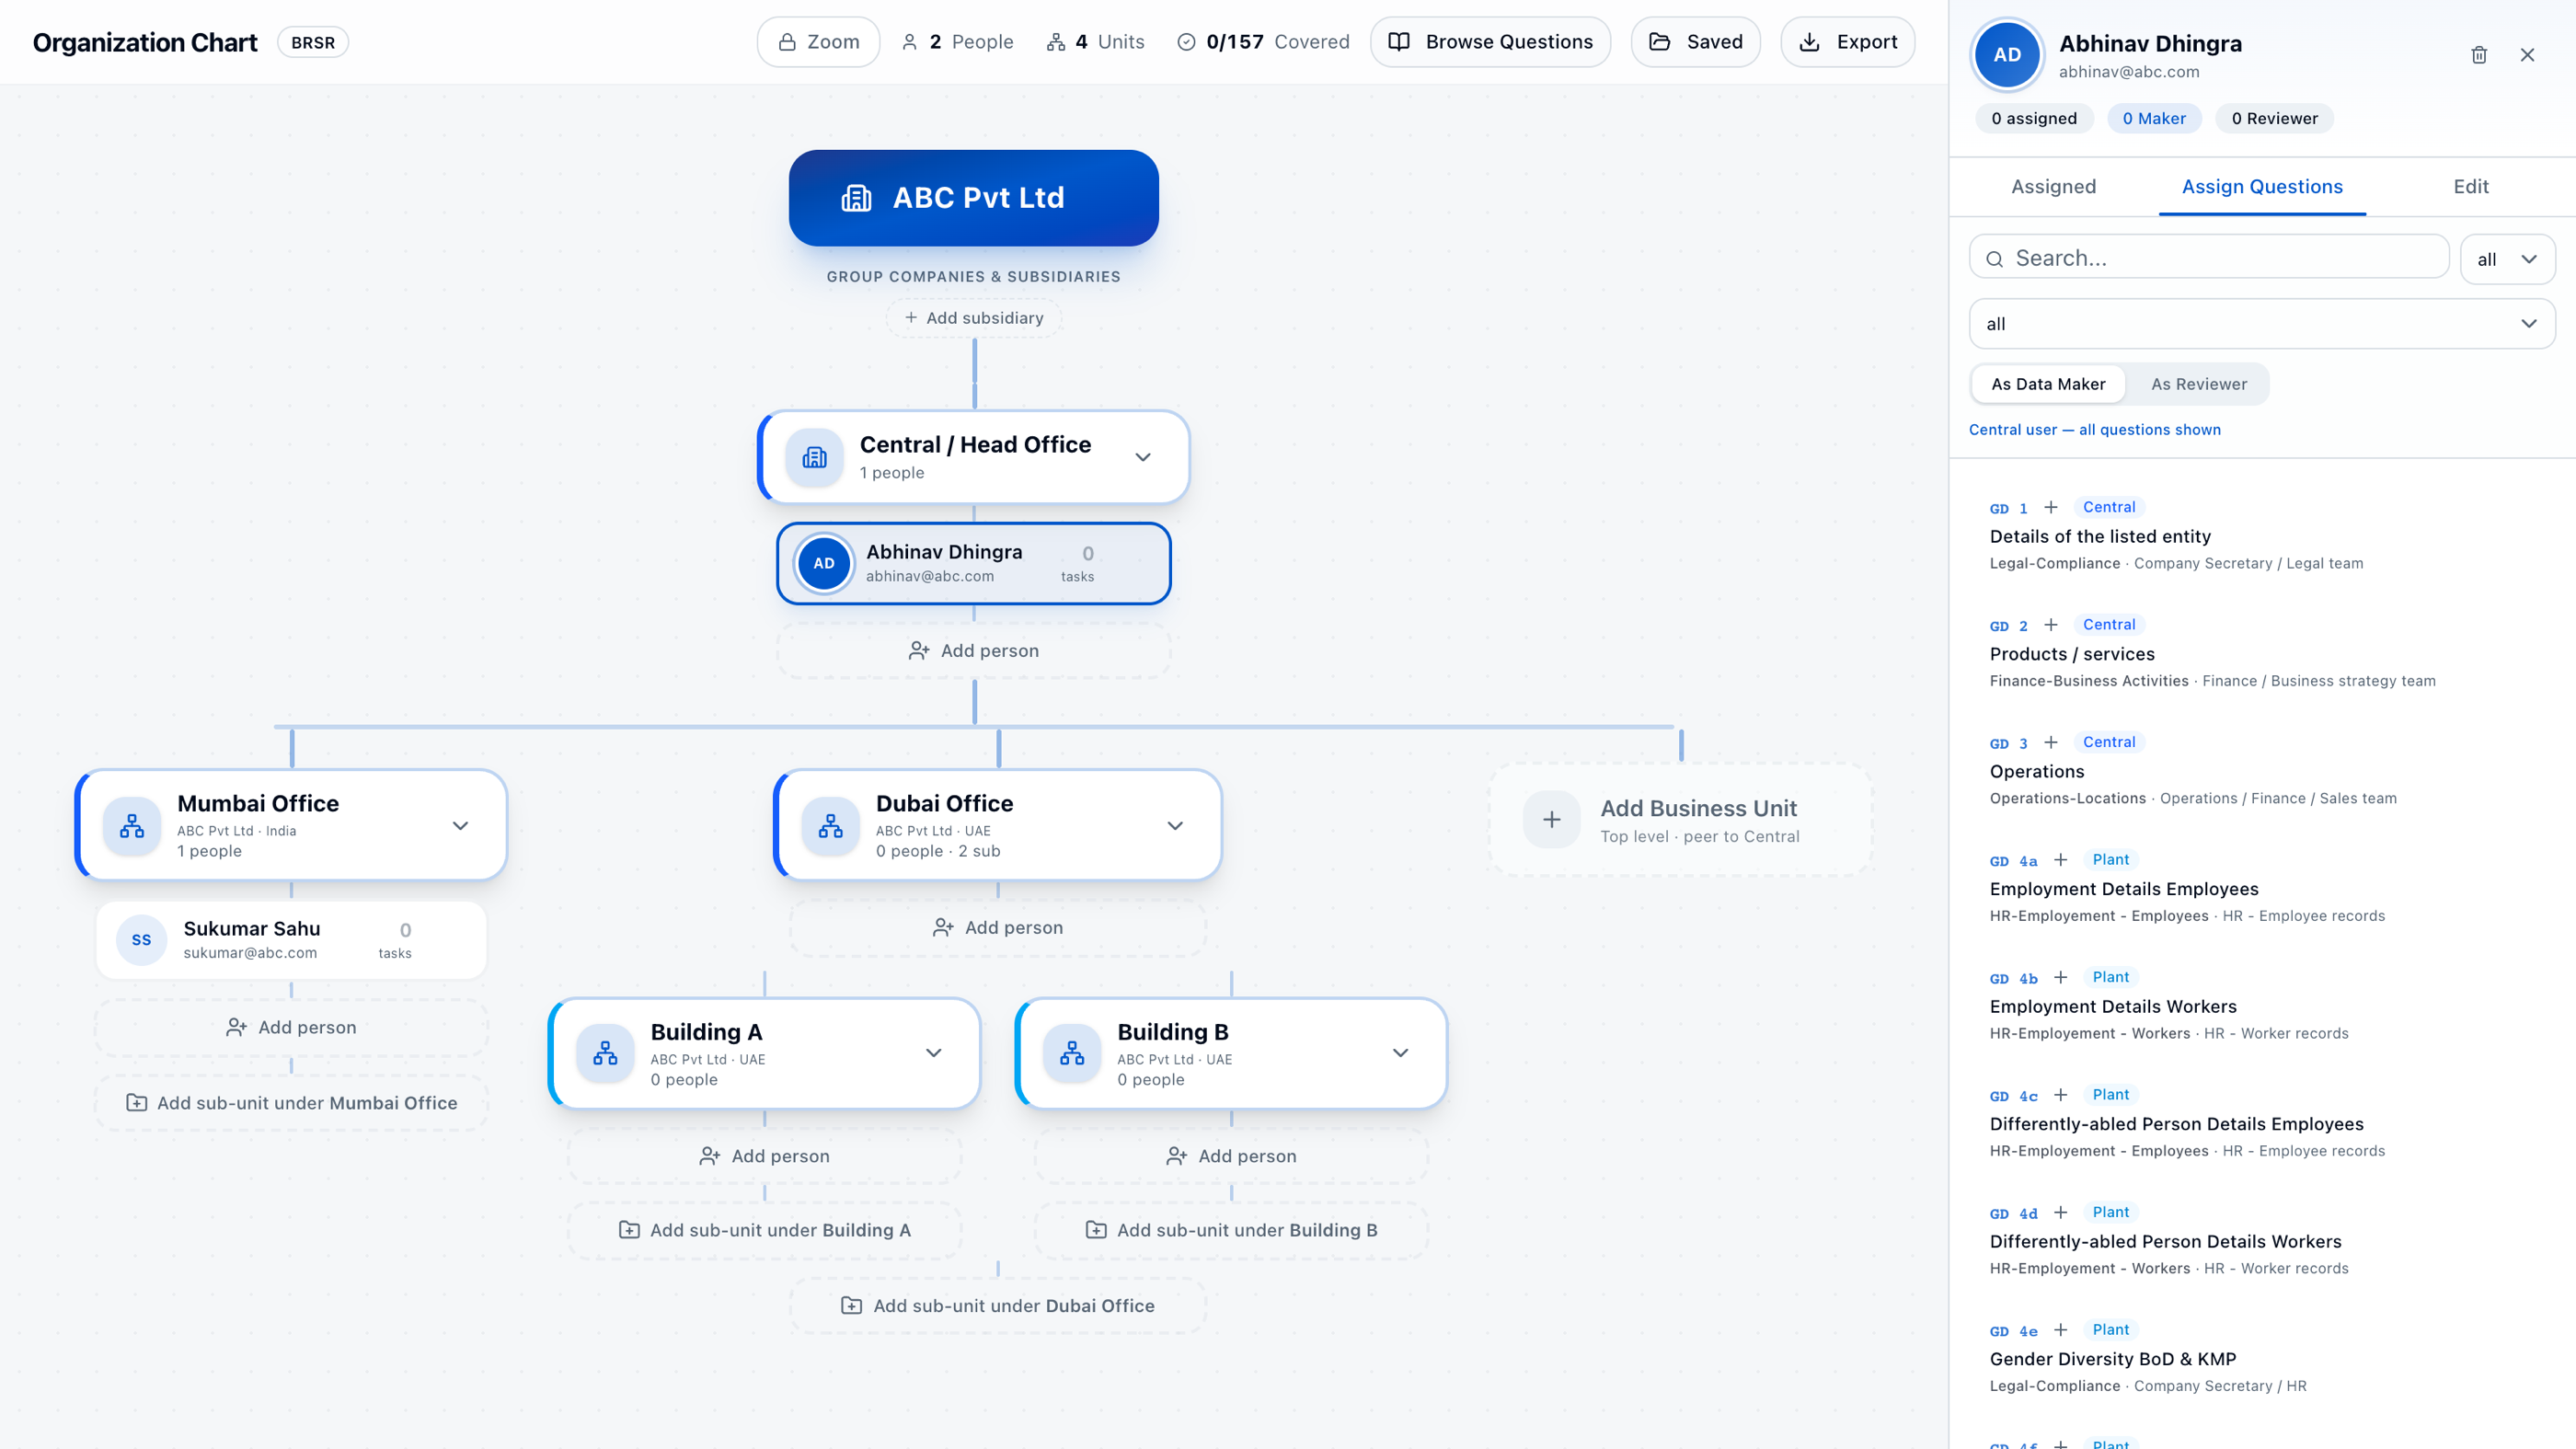Viewport: 2576px width, 1449px height.
Task: Open the Saved charts button
Action: (1695, 42)
